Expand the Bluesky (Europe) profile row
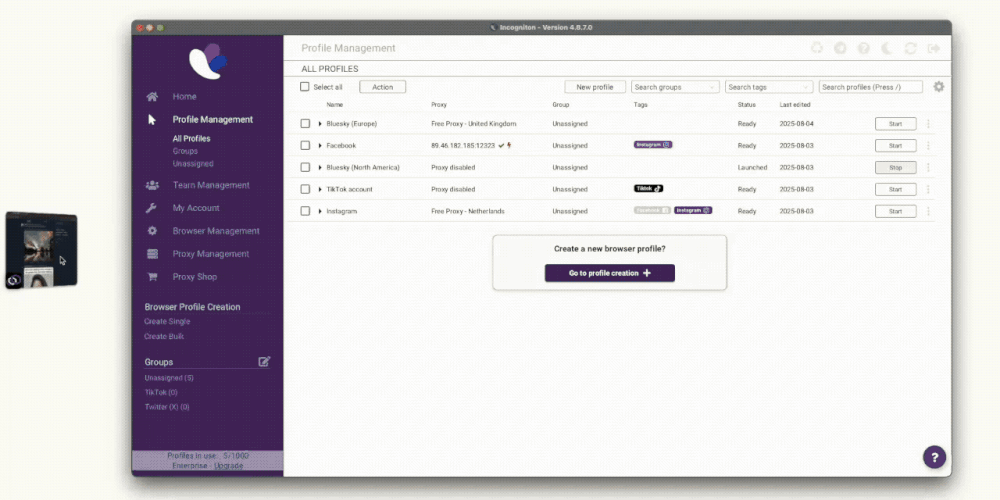 tap(320, 124)
